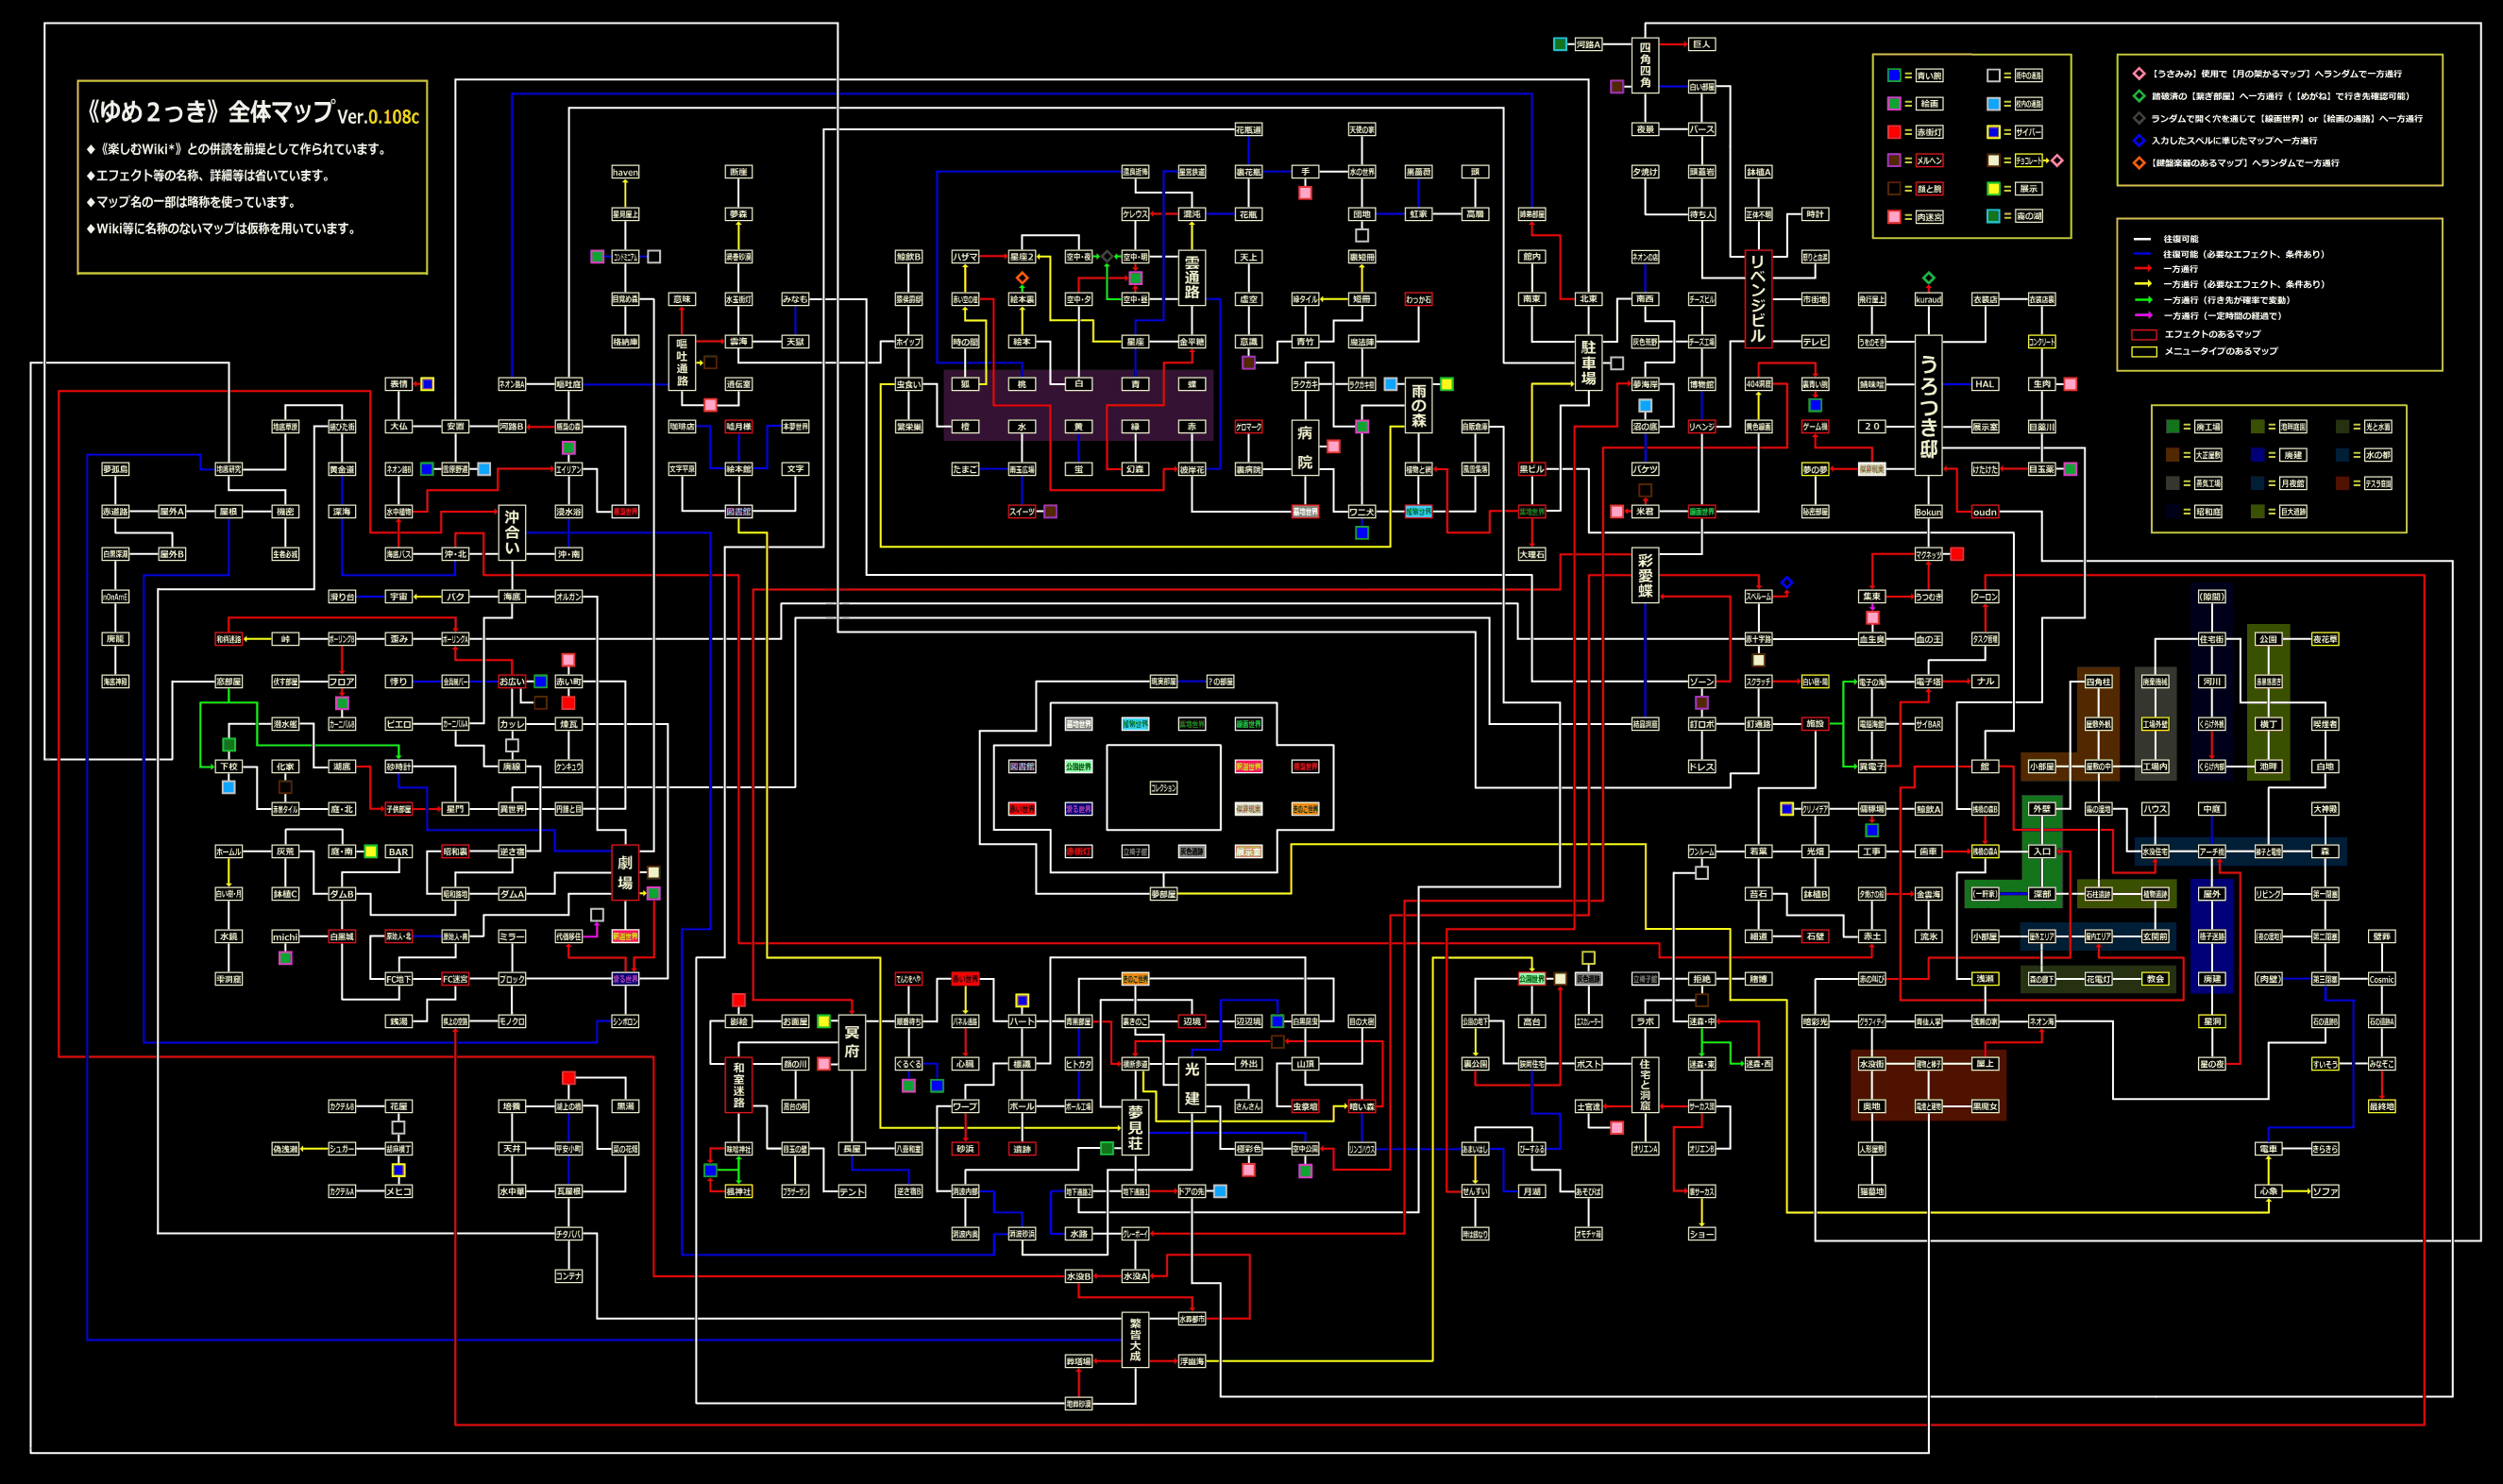Click the magenta timed-arrow in the line legend
2503x1484 pixels.
tap(2142, 316)
